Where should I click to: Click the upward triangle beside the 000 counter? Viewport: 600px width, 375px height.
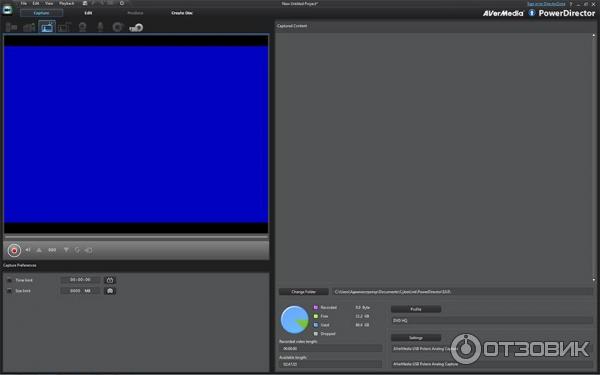(x=39, y=250)
